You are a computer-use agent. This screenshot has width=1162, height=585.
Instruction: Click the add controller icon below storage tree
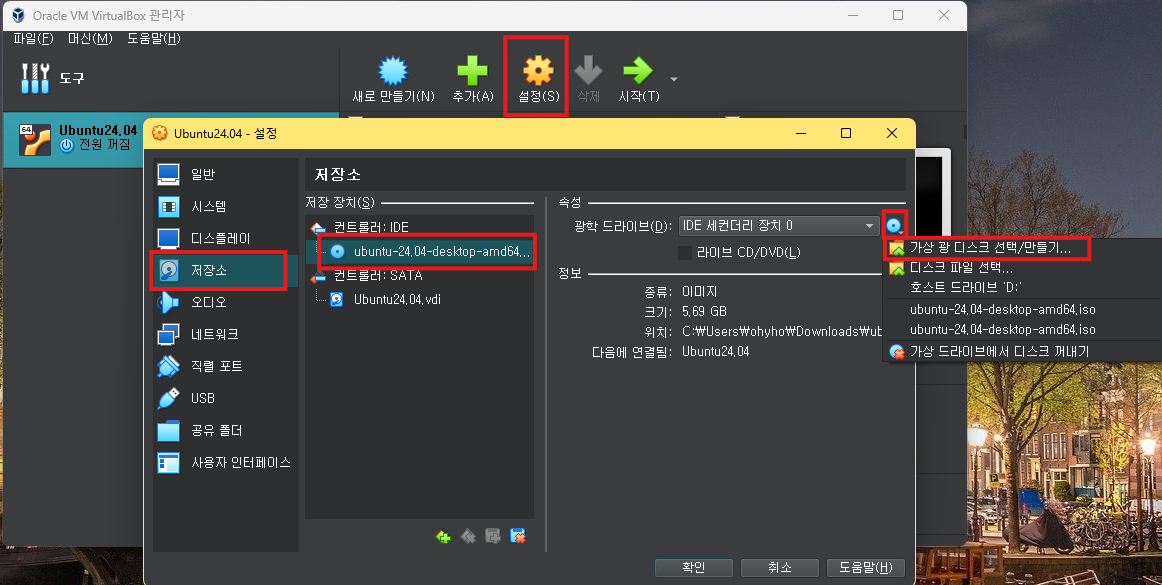443,536
